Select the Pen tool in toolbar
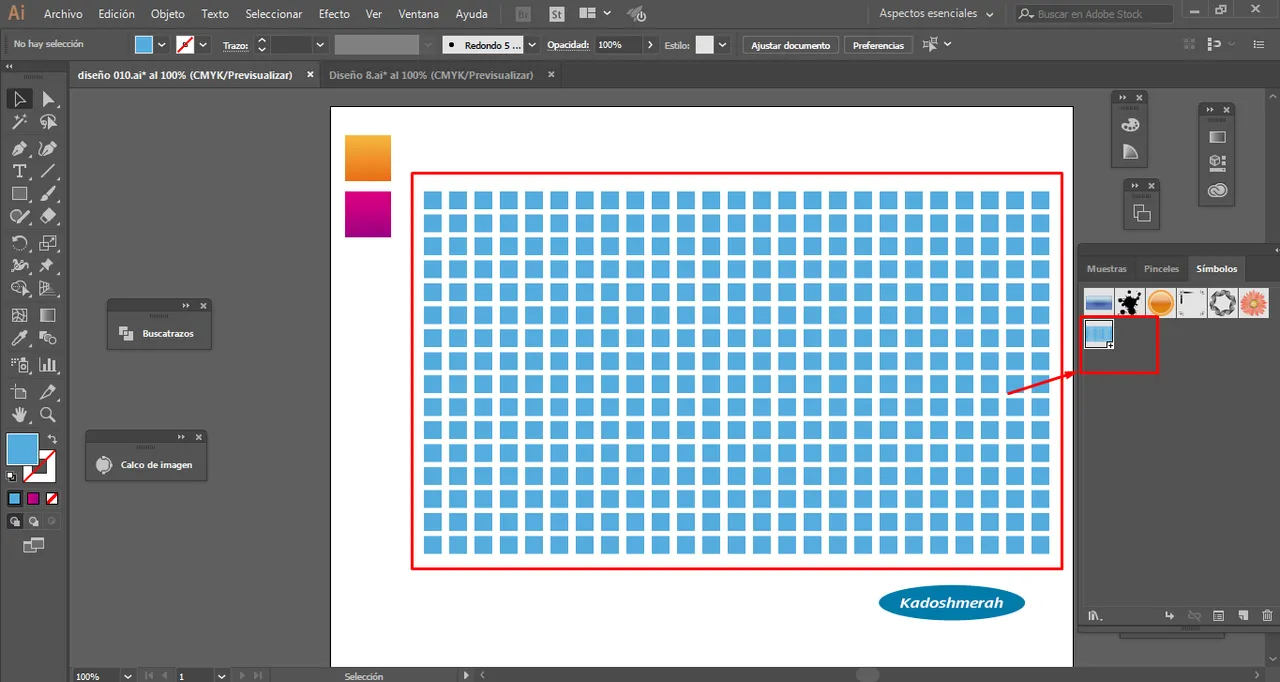 click(x=19, y=148)
